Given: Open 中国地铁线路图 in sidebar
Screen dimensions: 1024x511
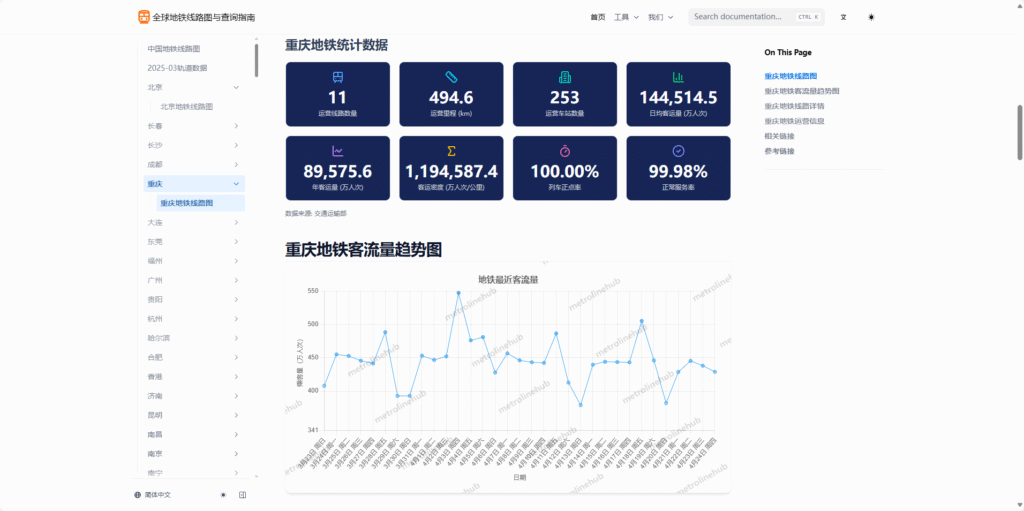Looking at the screenshot, I should click(x=174, y=48).
